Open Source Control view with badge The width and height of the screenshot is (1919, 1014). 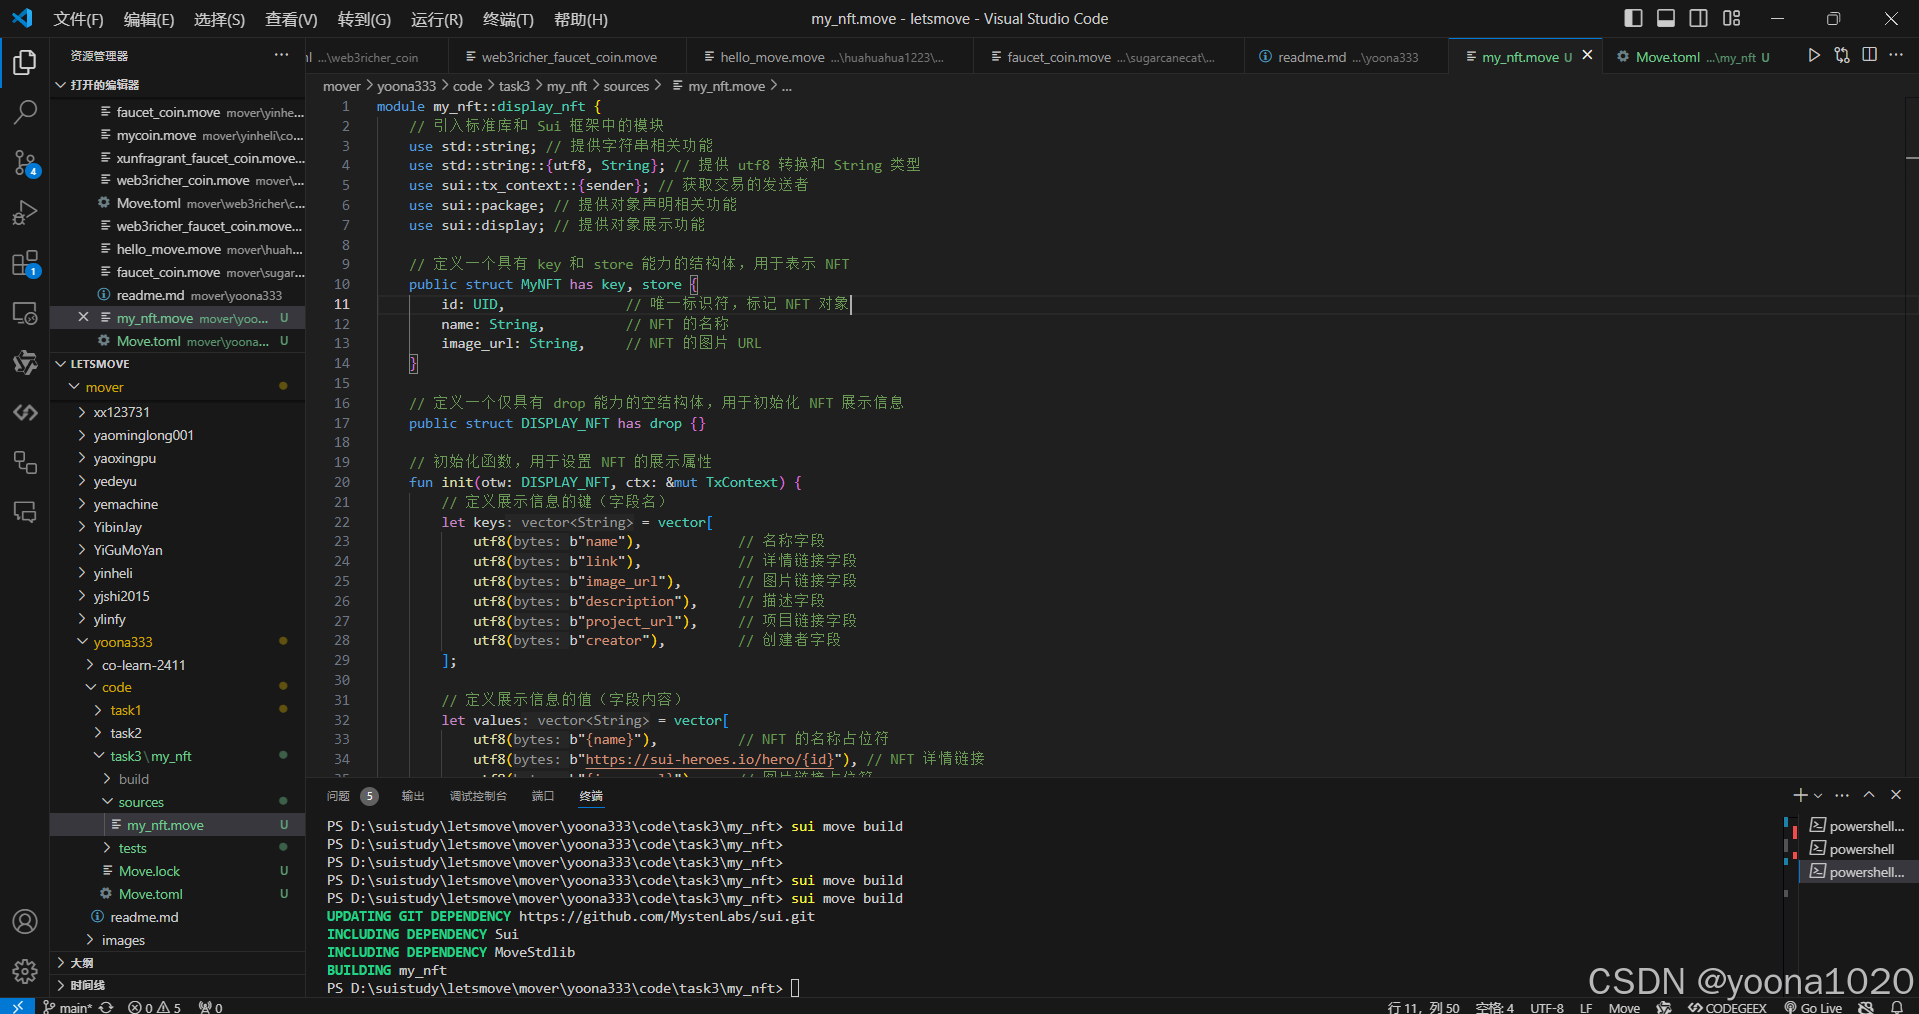(x=25, y=162)
